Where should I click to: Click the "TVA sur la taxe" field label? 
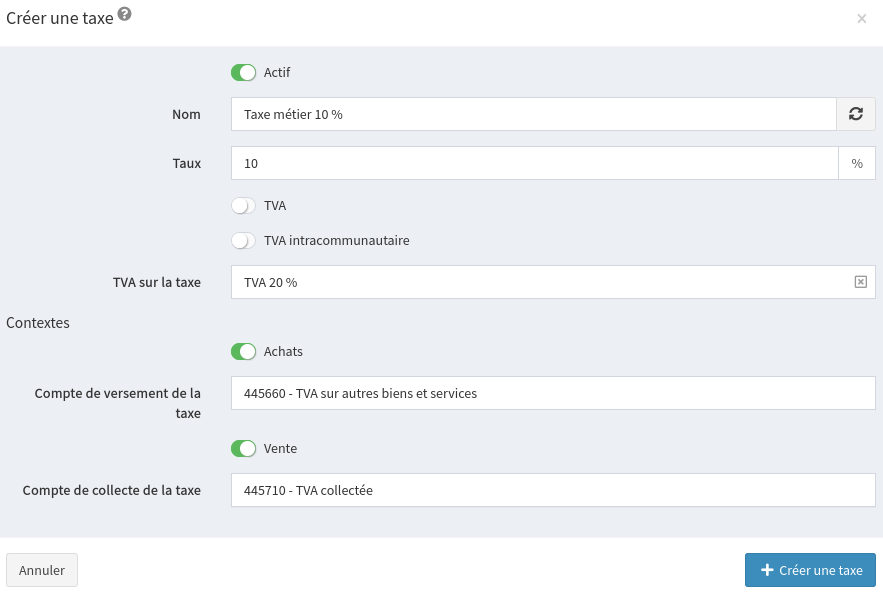click(x=156, y=282)
